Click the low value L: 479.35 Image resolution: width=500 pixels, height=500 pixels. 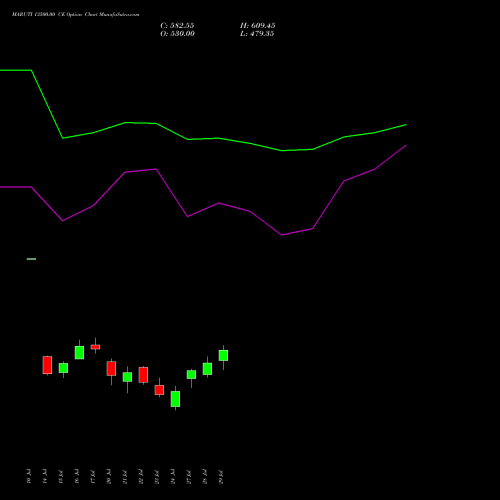257,34
